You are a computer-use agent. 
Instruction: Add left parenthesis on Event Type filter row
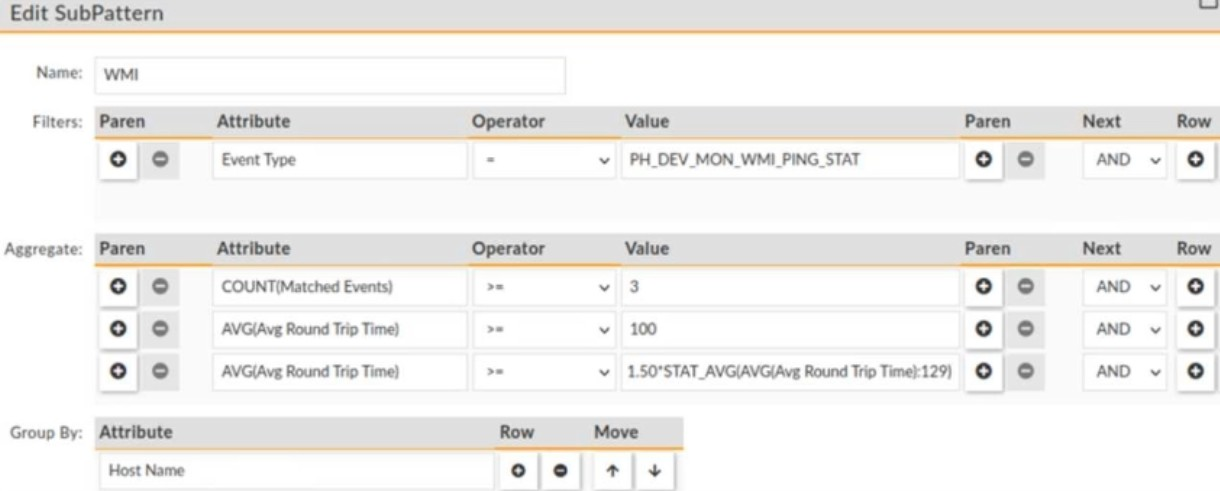click(x=116, y=161)
